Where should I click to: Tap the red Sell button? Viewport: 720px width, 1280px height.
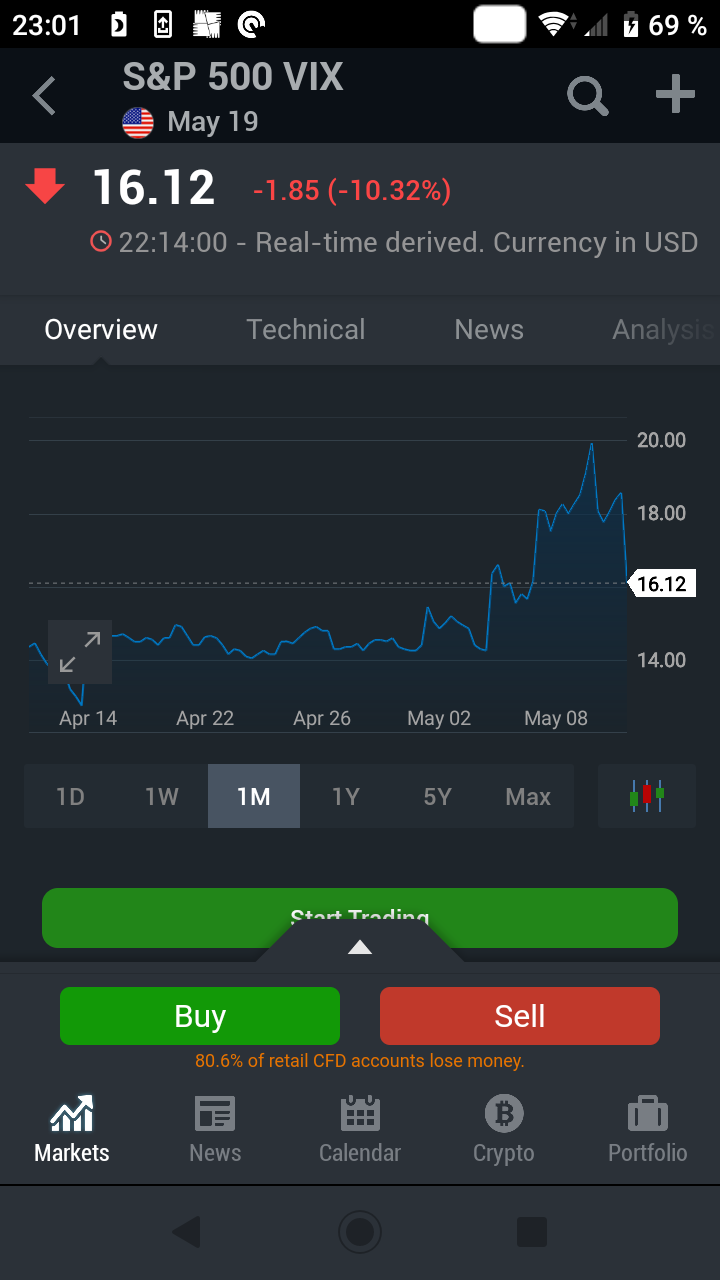520,1016
